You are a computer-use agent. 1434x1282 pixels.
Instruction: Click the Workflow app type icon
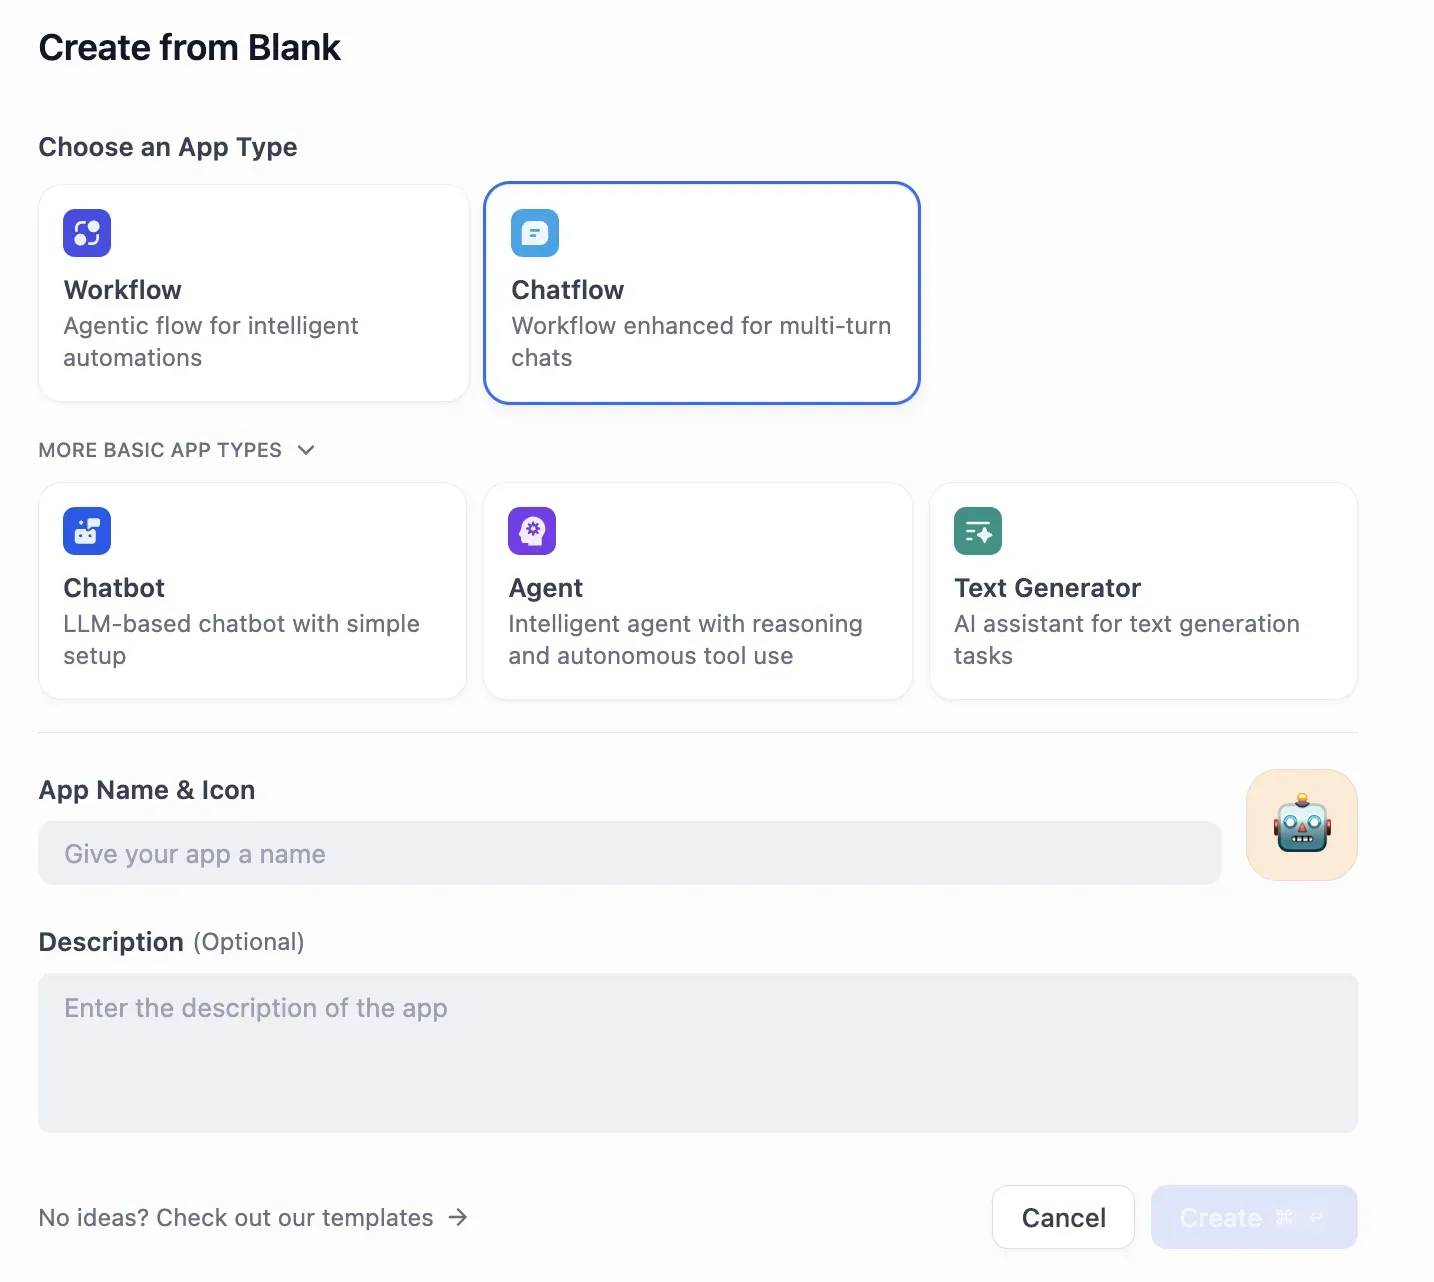click(87, 233)
